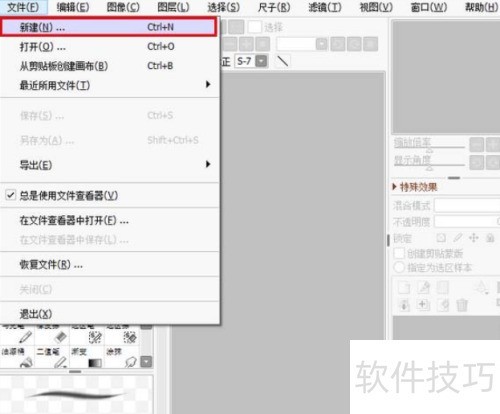500x414 pixels.
Task: Click the rotate left button beside 显示角度
Action: tap(476, 163)
